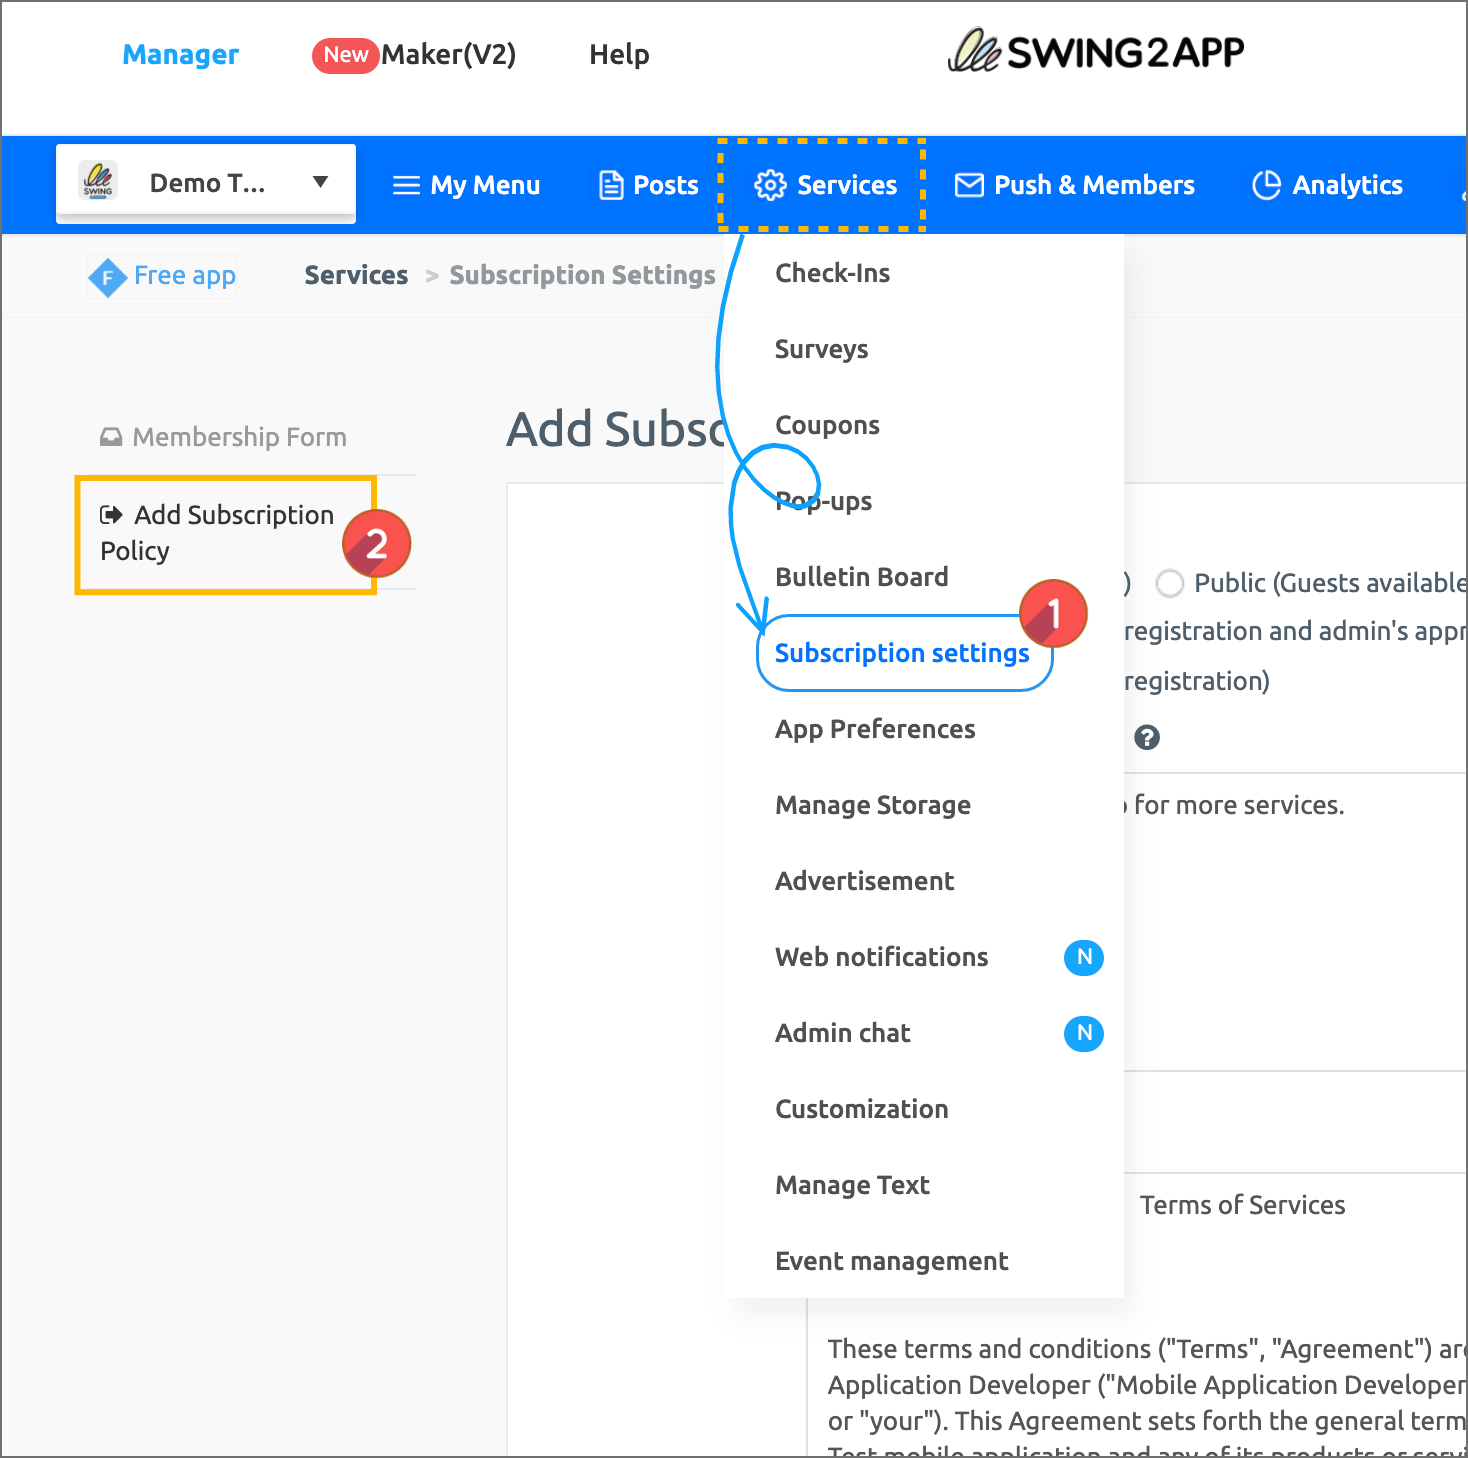Click the Push & Members envelope icon
Viewport: 1468px width, 1458px height.
(x=968, y=185)
